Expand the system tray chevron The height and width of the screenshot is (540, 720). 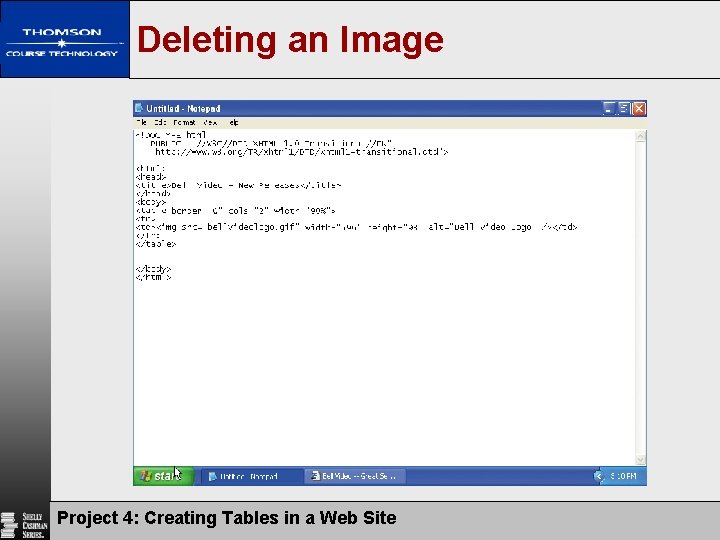click(598, 476)
